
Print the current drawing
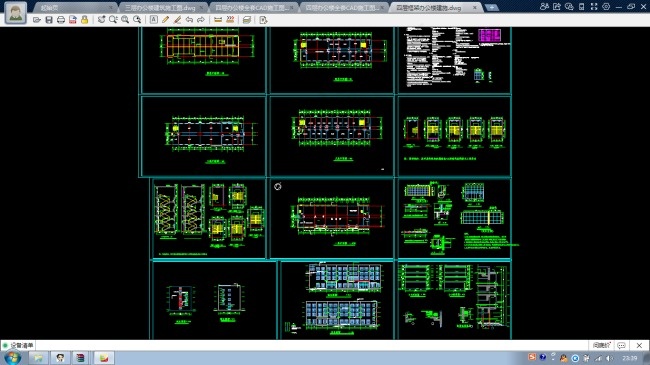[x=61, y=20]
